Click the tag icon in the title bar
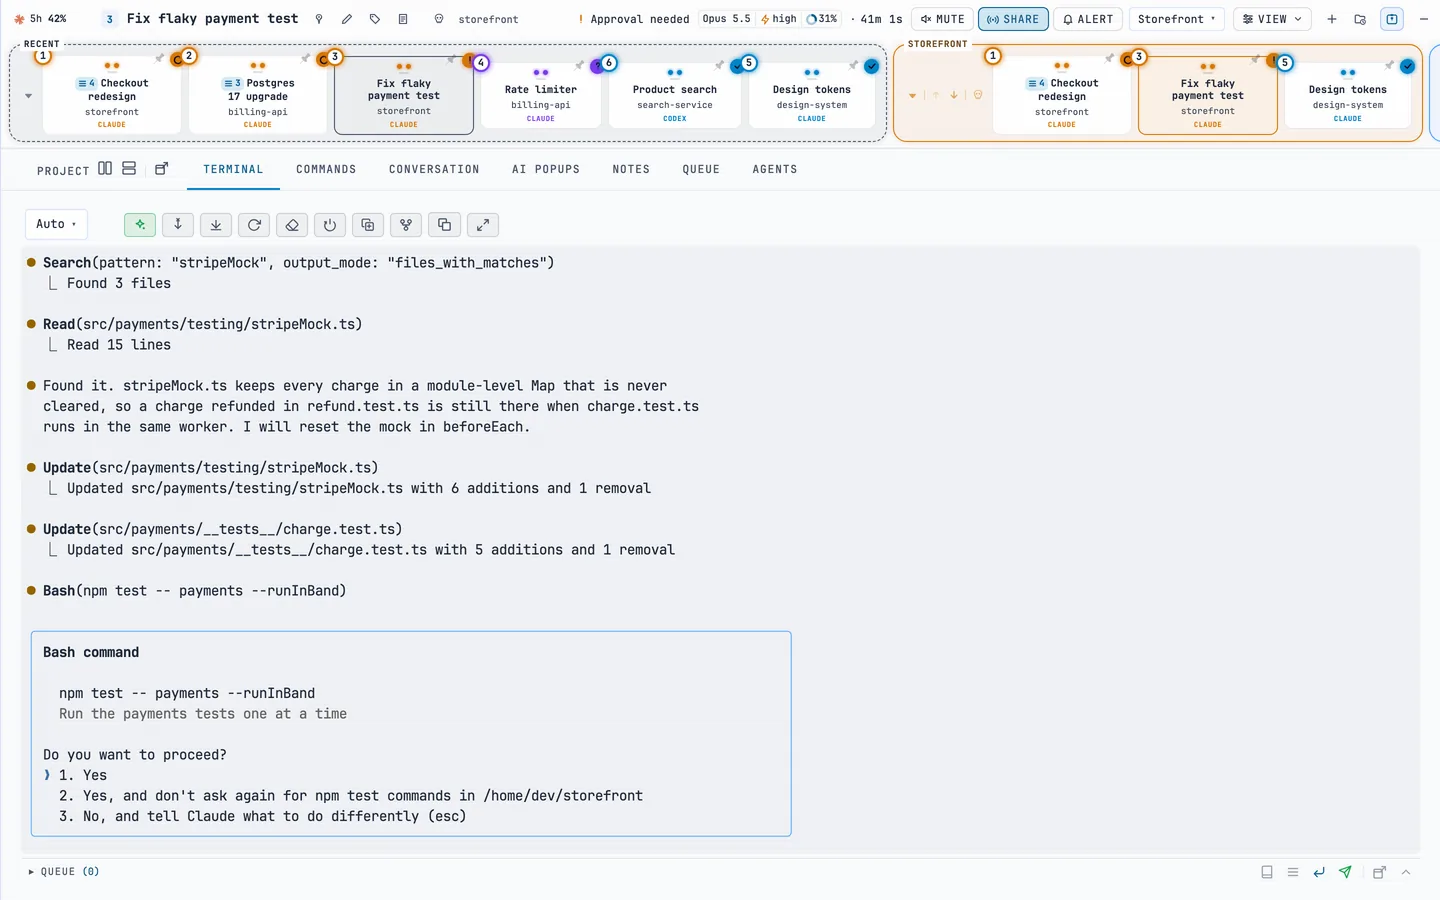1440x900 pixels. coord(375,19)
